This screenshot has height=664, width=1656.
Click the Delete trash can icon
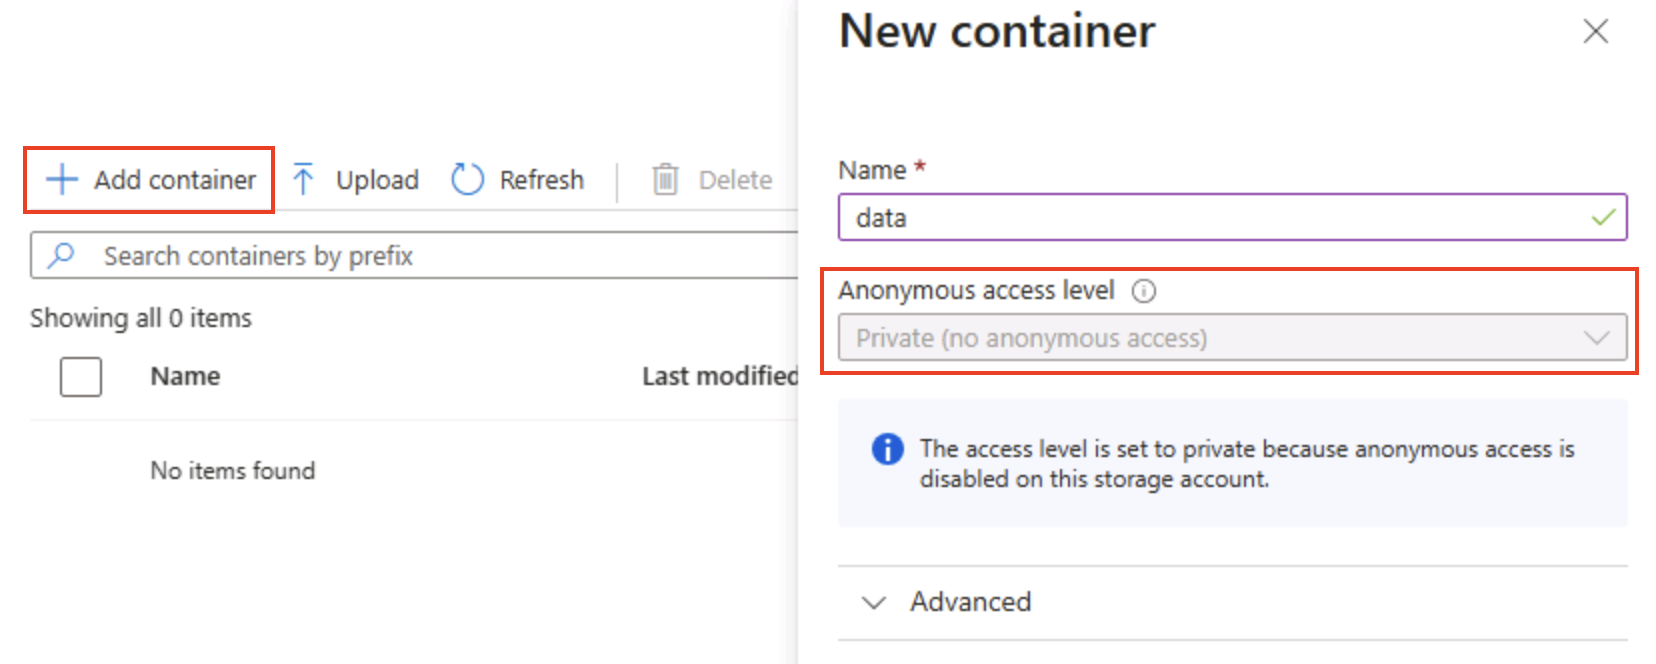666,178
